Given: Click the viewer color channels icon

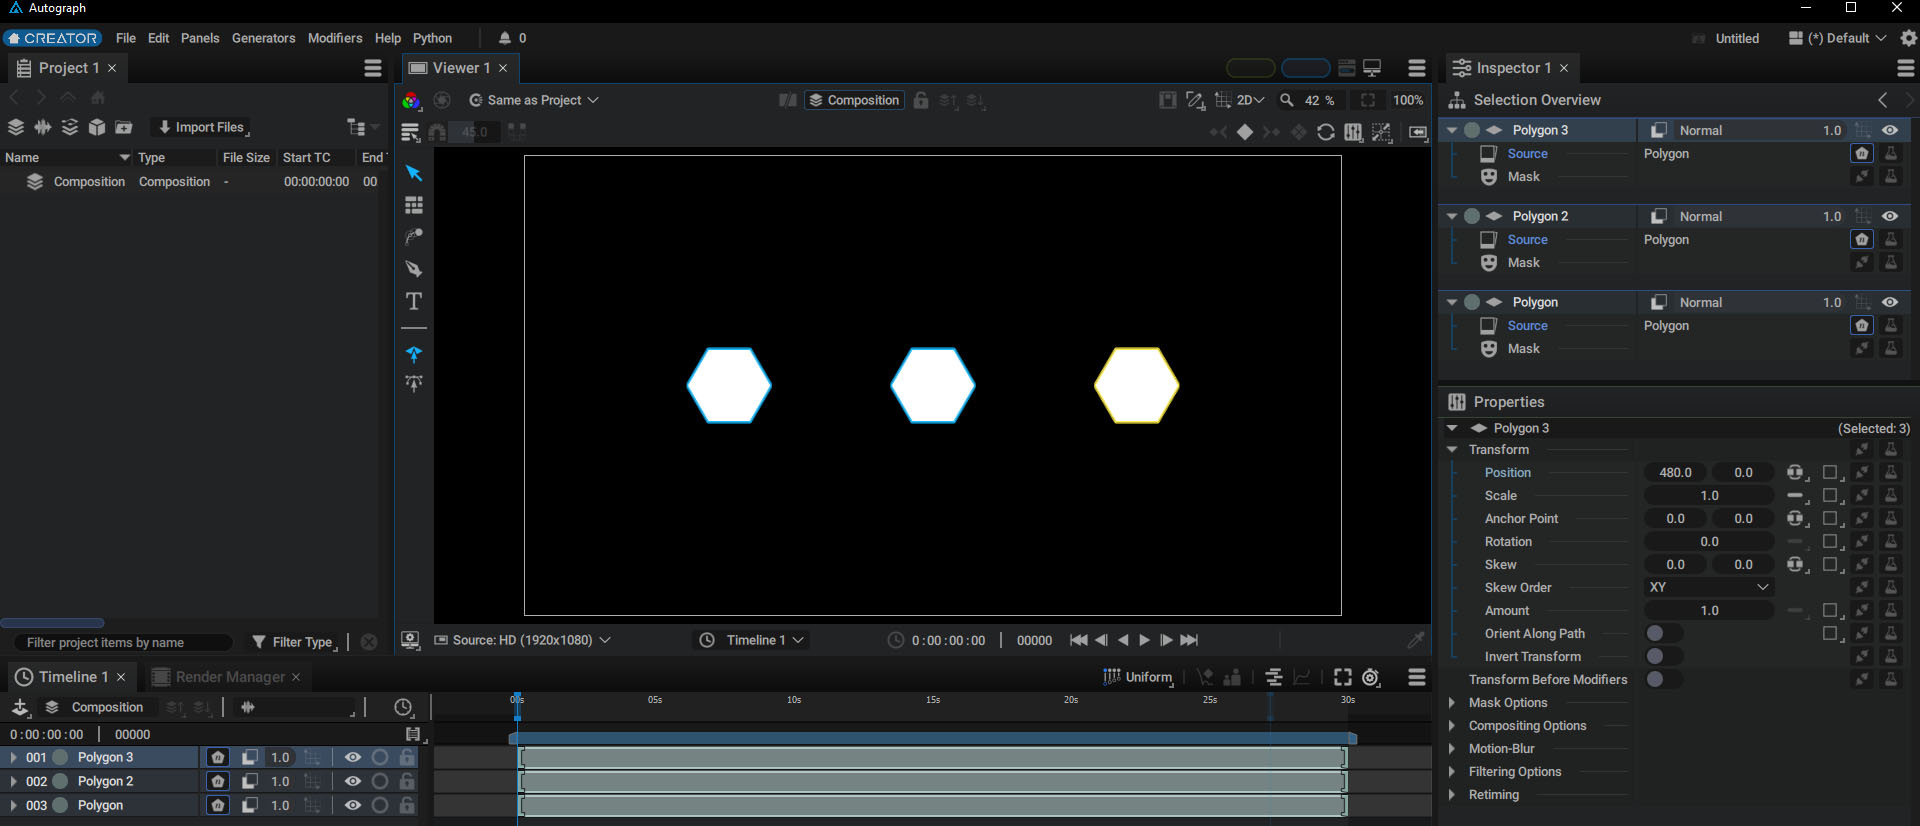Looking at the screenshot, I should coord(411,100).
